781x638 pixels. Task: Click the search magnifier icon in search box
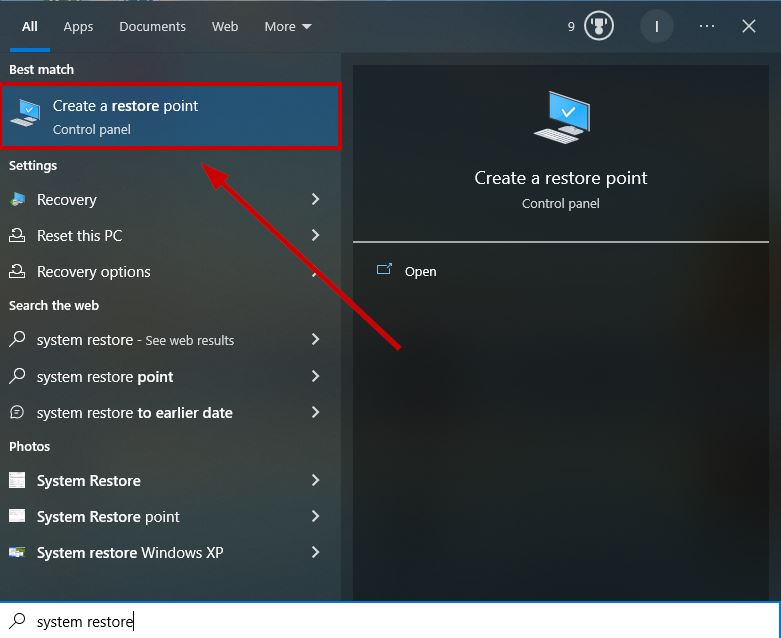coord(17,621)
